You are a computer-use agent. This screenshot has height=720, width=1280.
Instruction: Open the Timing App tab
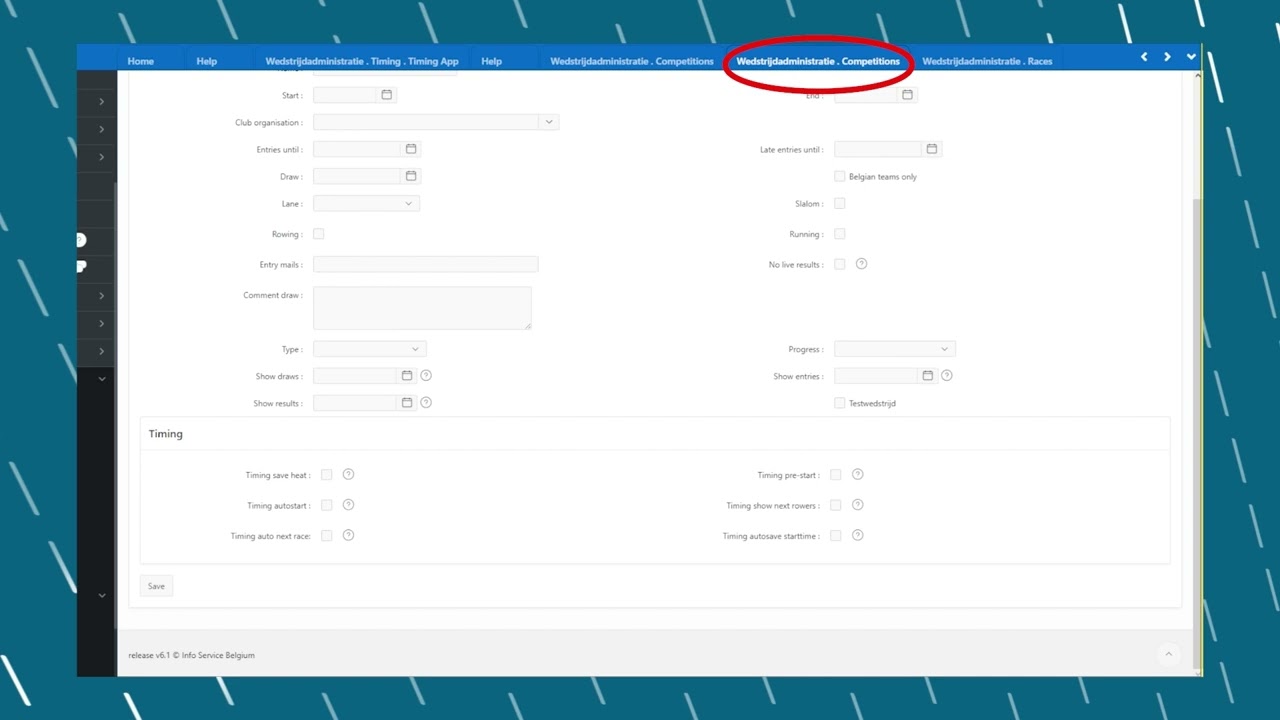pos(362,61)
